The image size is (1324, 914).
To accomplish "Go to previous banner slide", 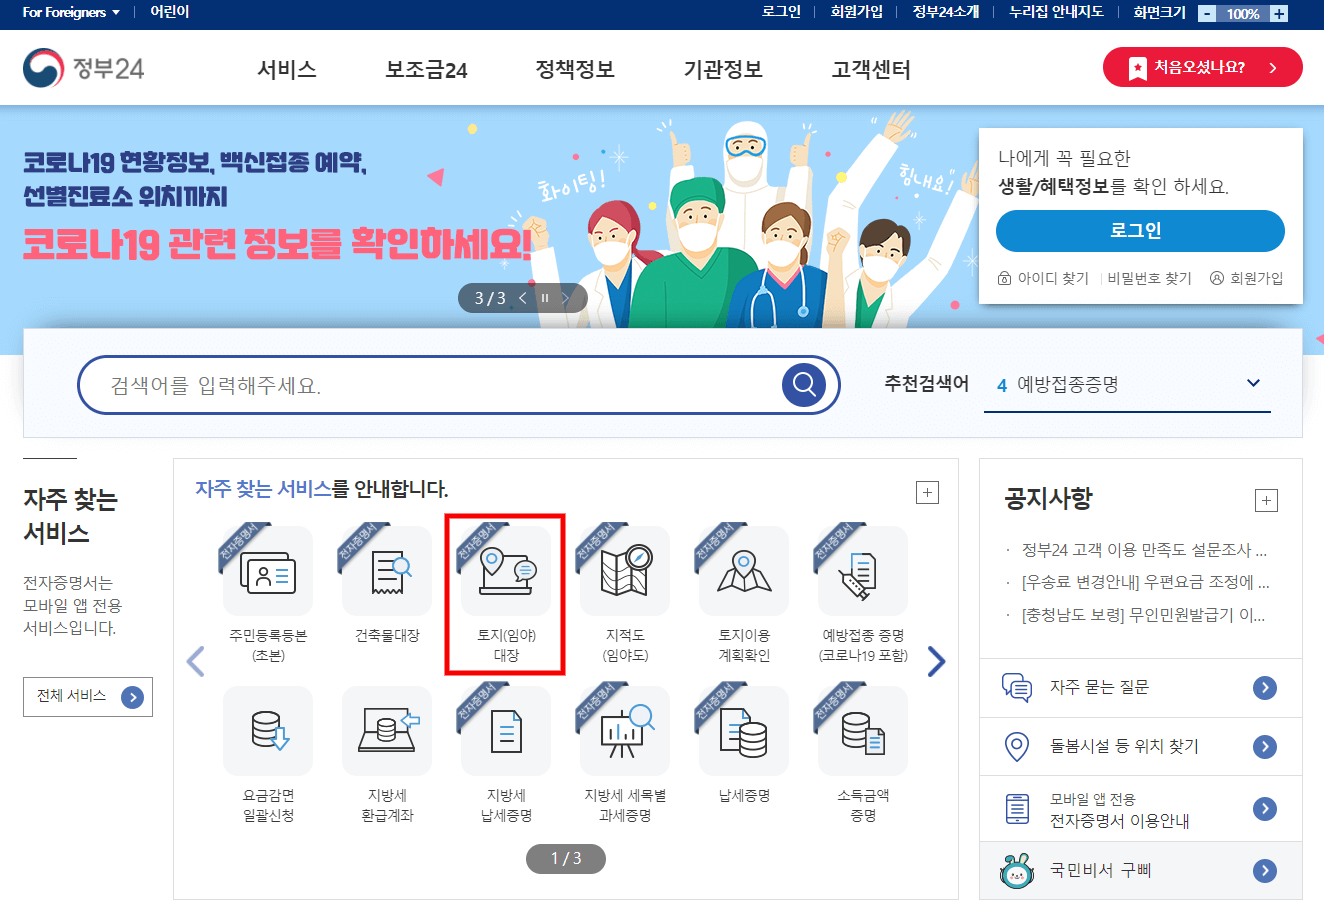I will tap(523, 298).
